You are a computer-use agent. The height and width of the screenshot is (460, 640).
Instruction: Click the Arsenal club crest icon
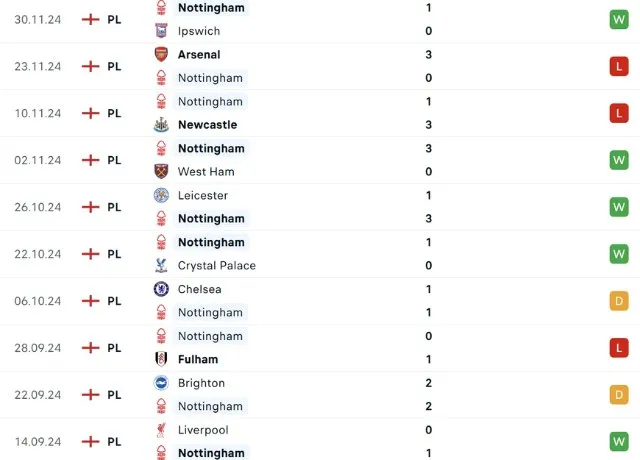(160, 55)
